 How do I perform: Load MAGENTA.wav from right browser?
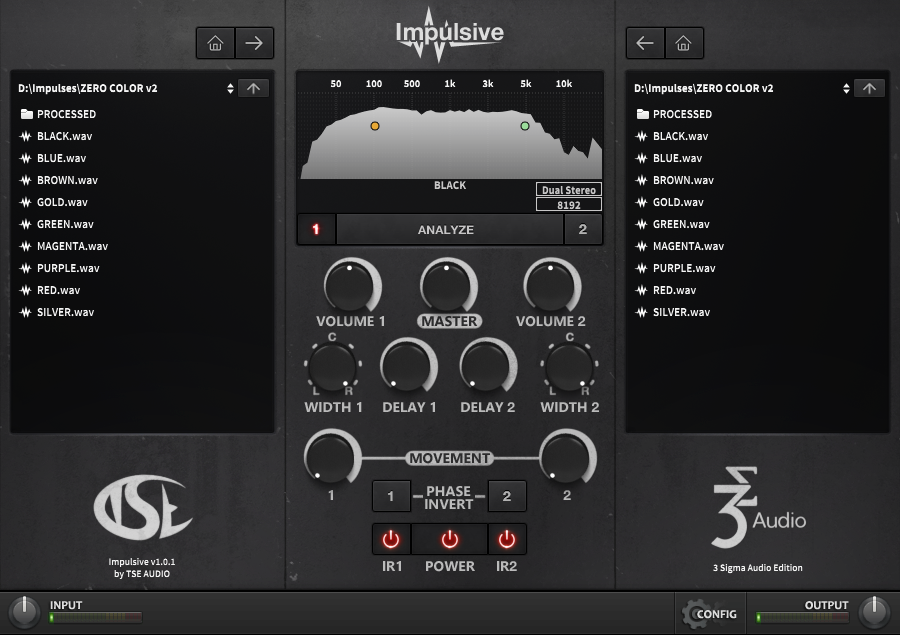coord(680,246)
